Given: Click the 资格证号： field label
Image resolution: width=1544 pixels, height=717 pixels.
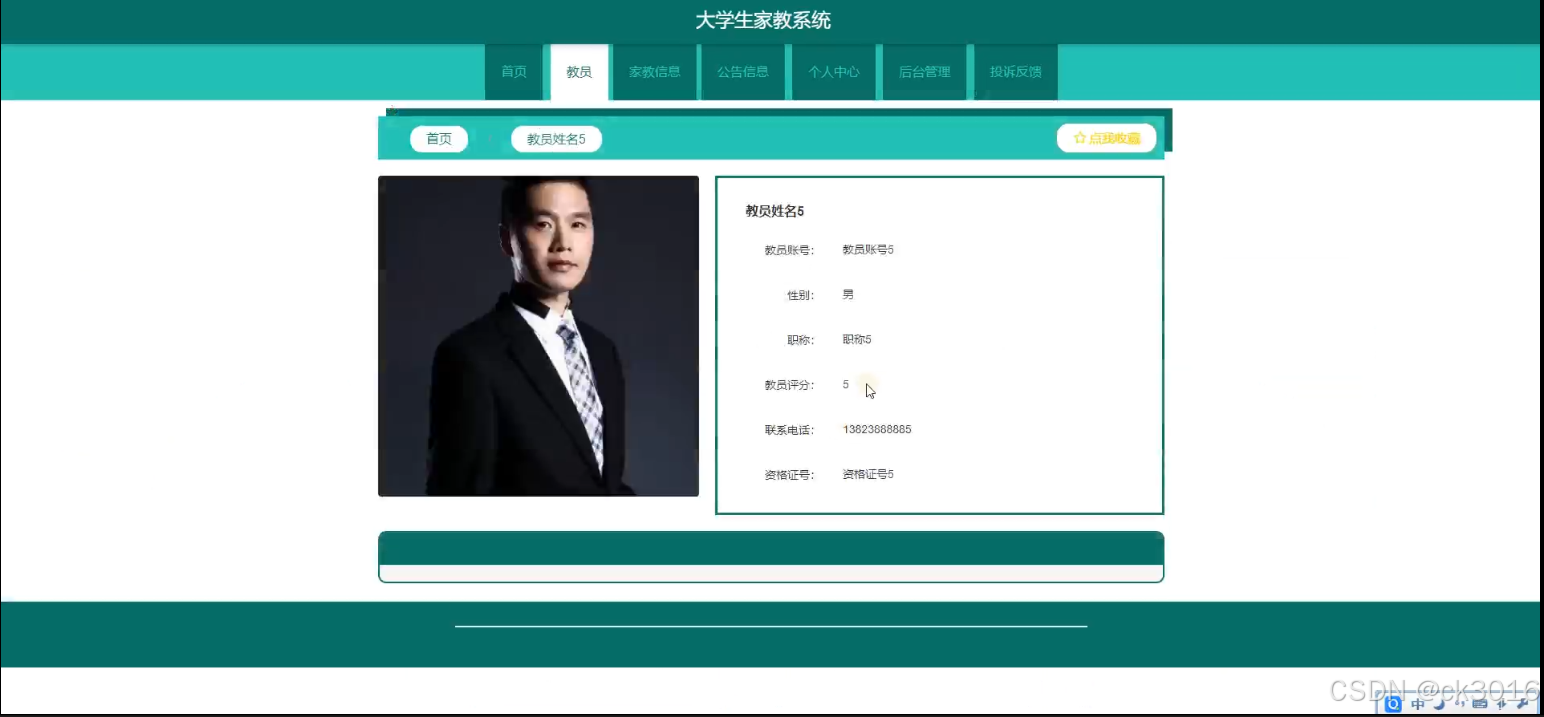Looking at the screenshot, I should point(789,475).
